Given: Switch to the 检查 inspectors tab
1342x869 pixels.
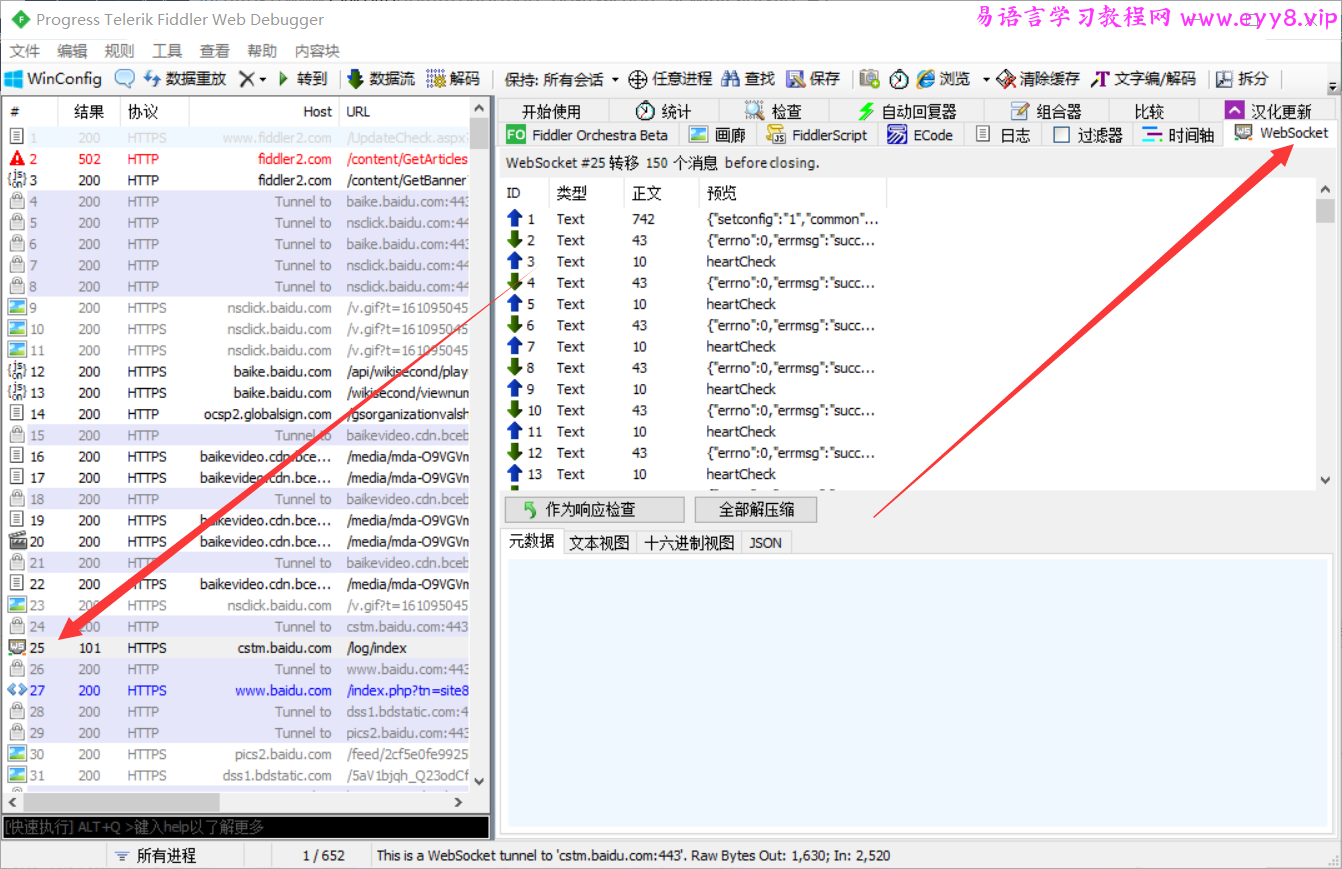Looking at the screenshot, I should pos(773,111).
